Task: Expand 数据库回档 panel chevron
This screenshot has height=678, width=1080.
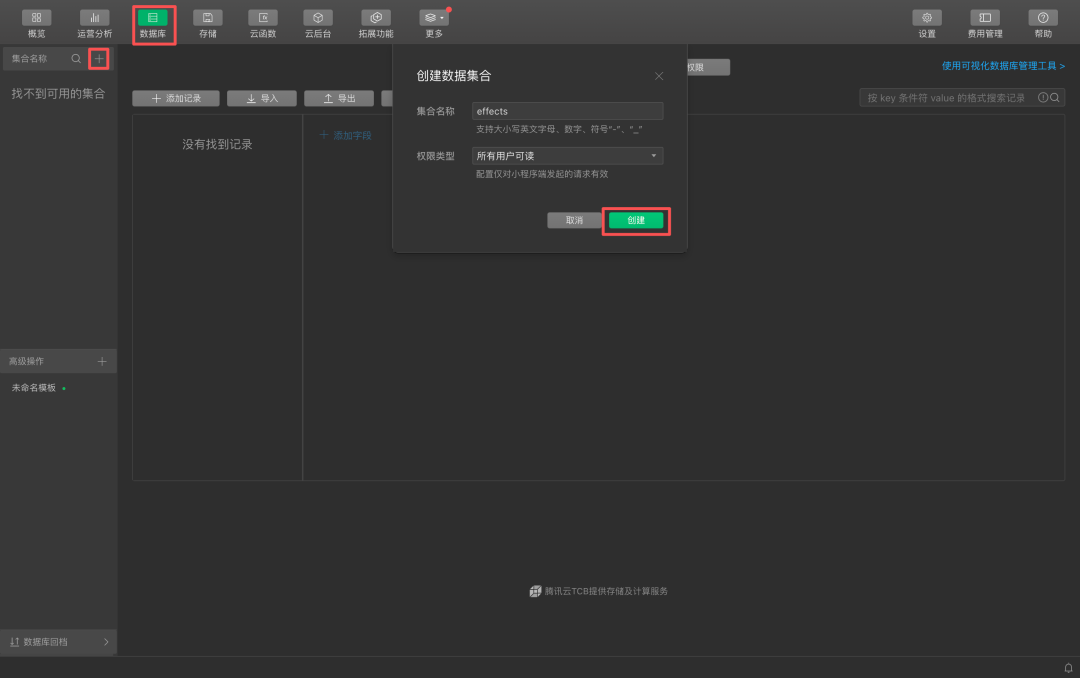Action: tap(106, 642)
